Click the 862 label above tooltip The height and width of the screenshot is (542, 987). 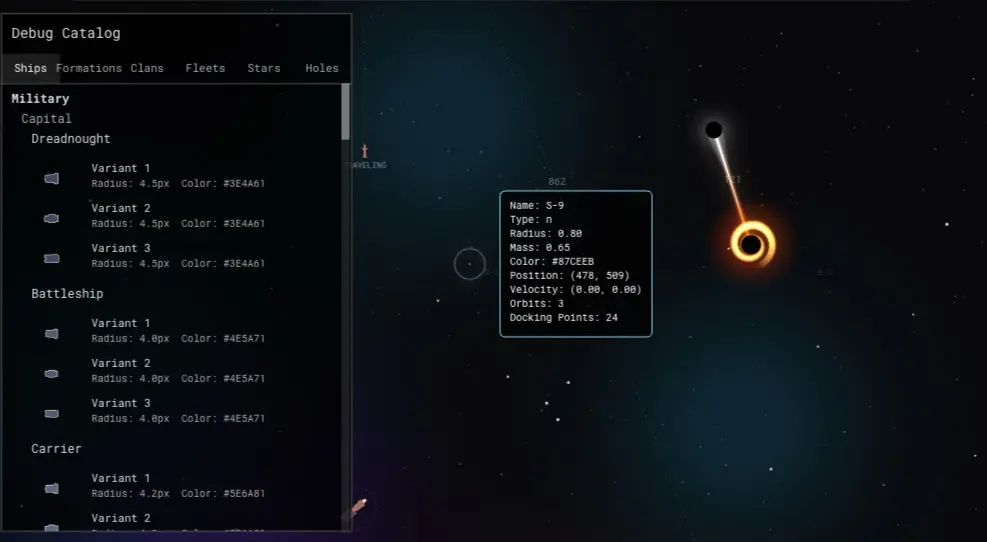click(557, 182)
